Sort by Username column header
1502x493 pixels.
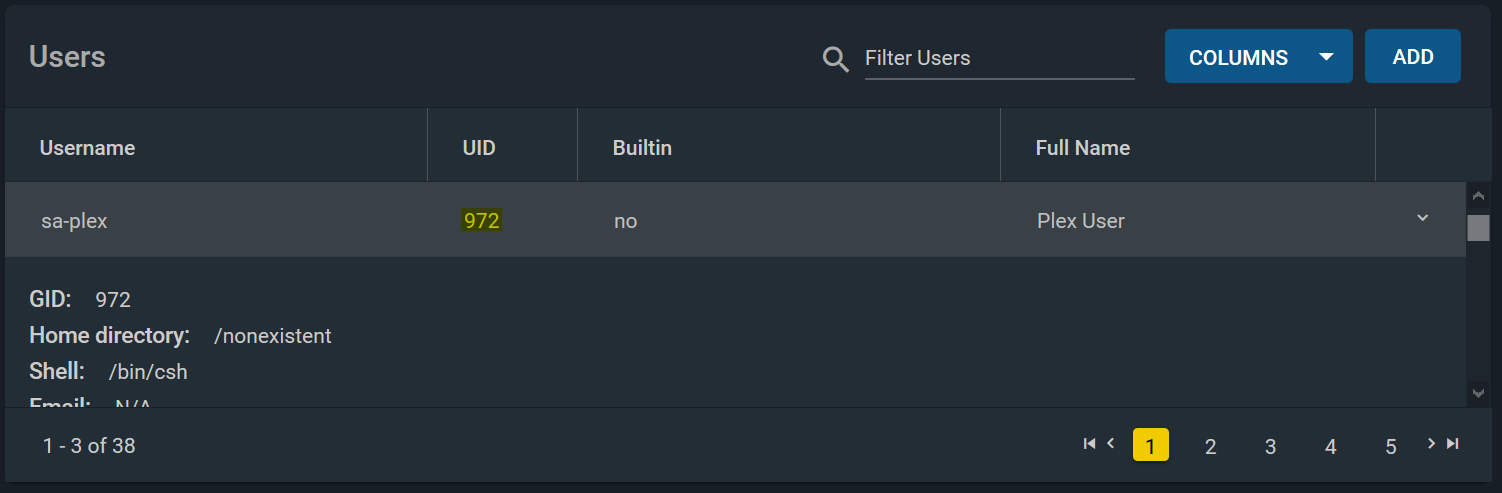click(x=87, y=148)
